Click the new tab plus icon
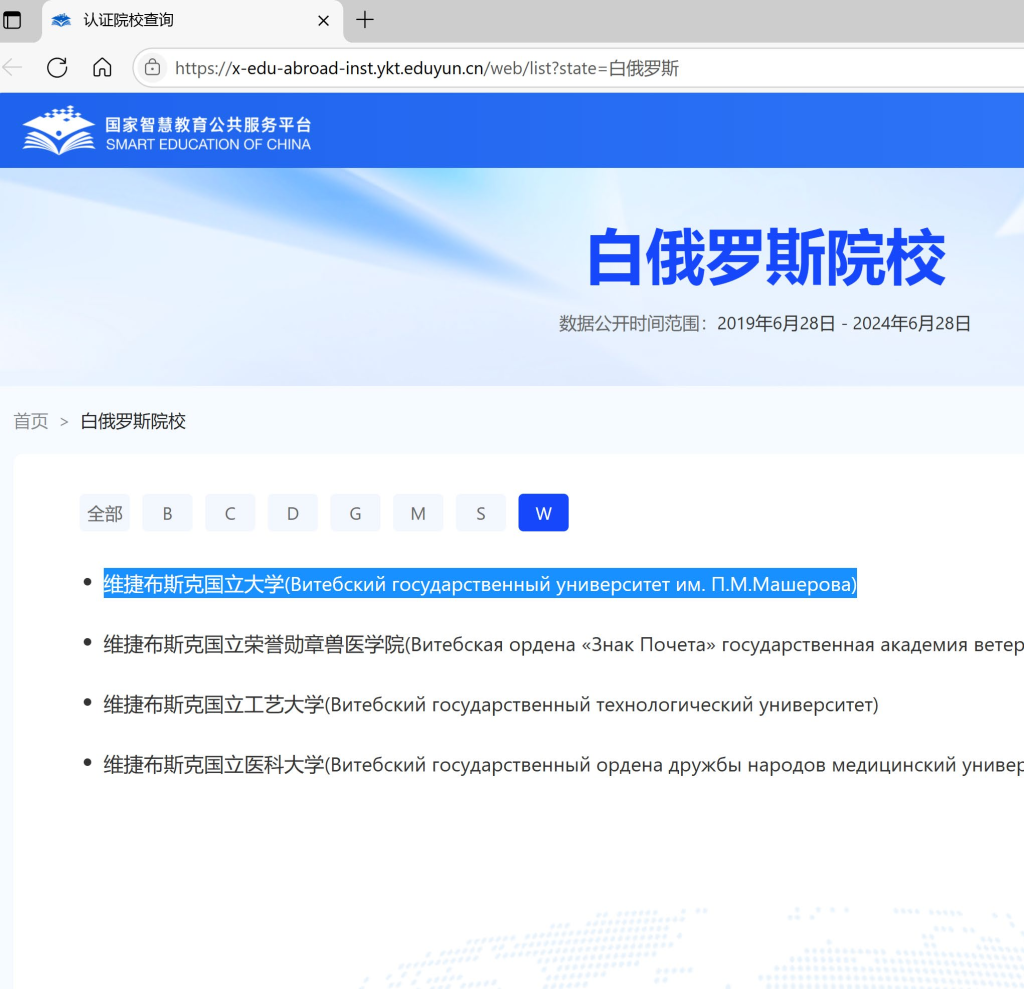Viewport: 1024px width, 989px height. 365,20
